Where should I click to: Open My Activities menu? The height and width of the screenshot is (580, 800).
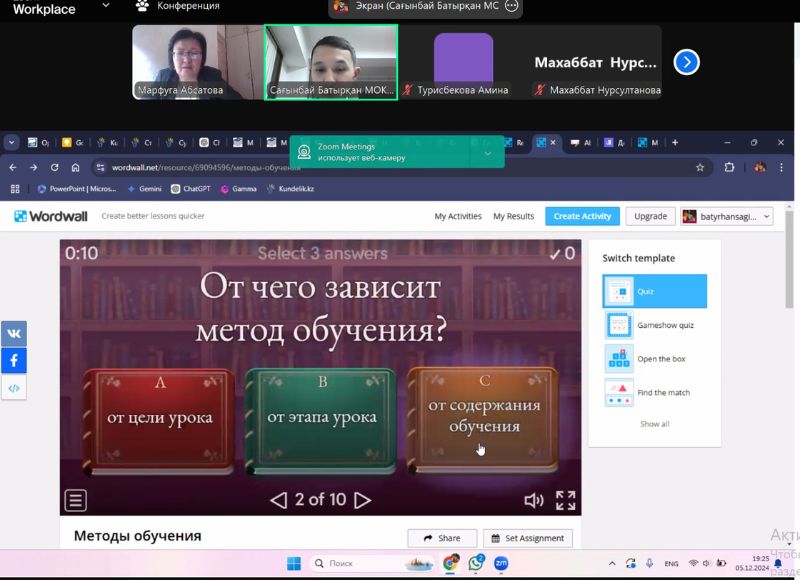coord(458,216)
